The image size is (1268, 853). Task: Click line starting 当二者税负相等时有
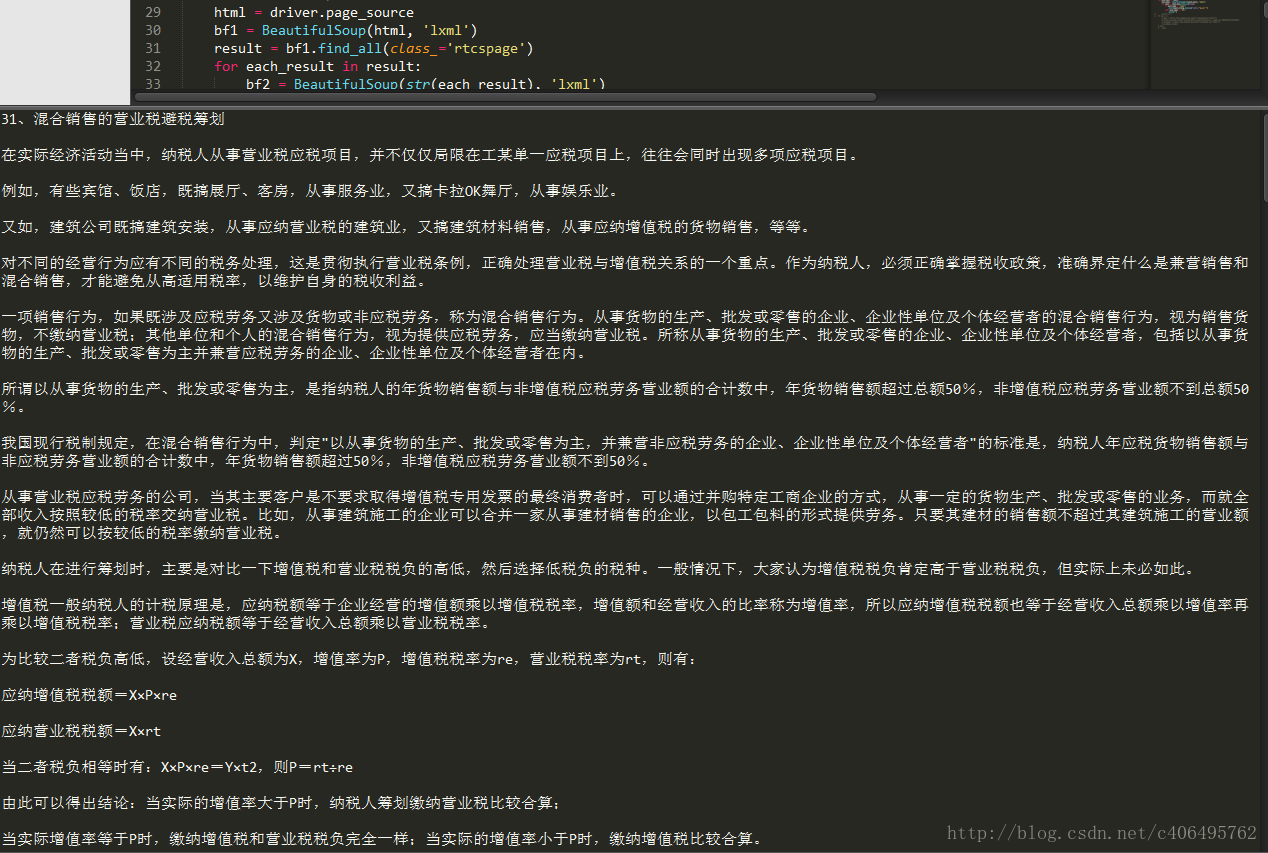pyautogui.click(x=177, y=767)
